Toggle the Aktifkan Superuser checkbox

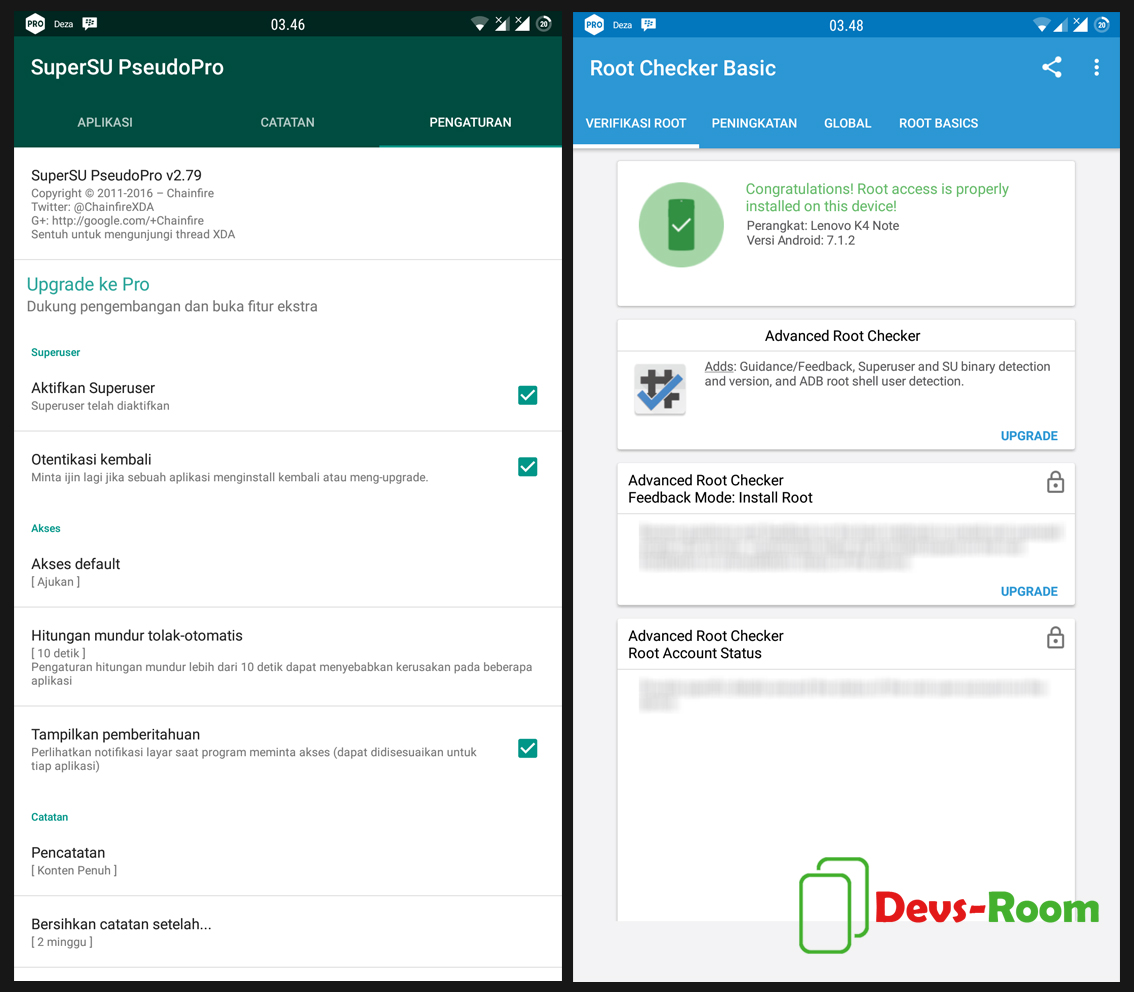click(x=528, y=395)
